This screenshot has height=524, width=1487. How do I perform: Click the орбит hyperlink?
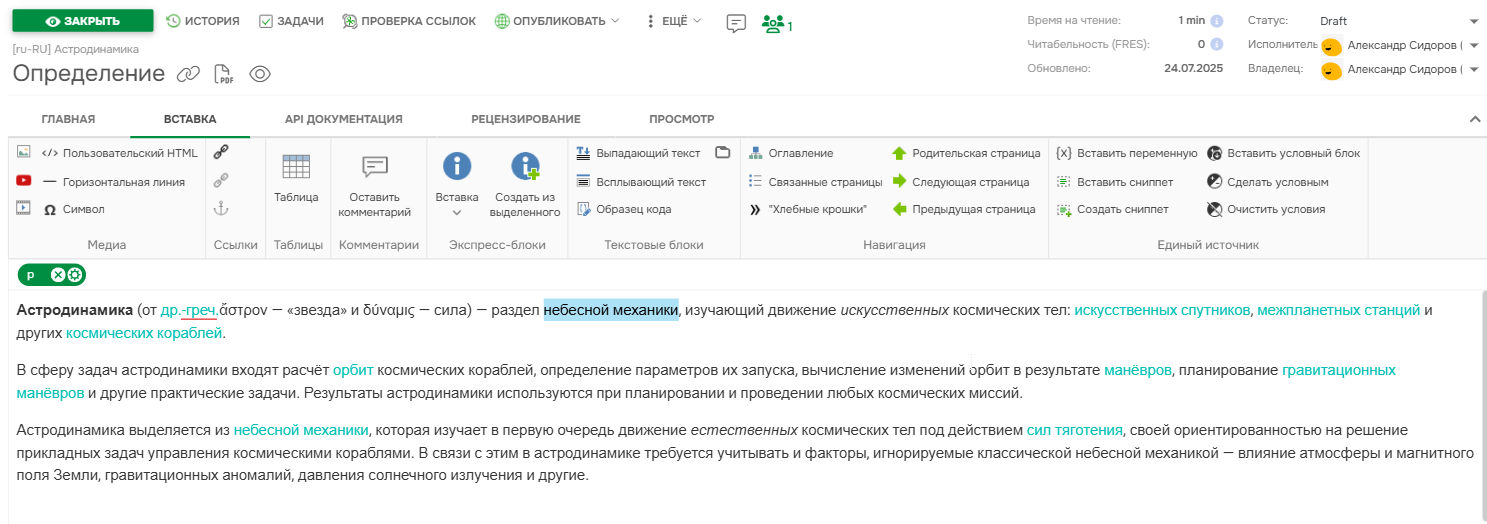click(353, 370)
